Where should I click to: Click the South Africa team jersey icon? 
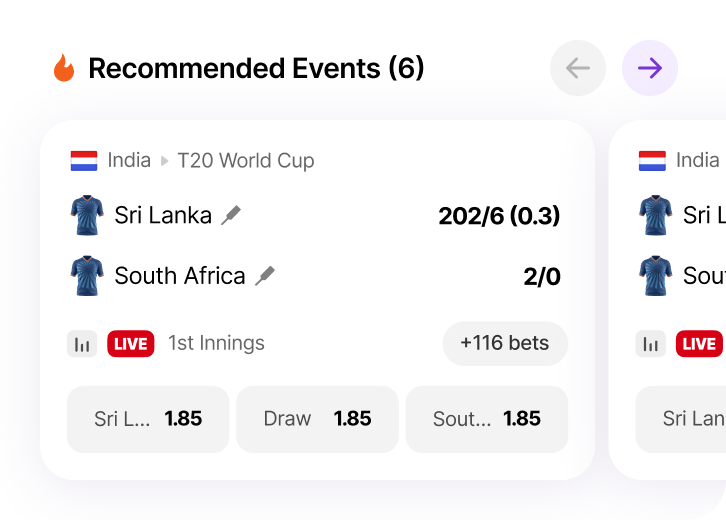click(x=87, y=276)
